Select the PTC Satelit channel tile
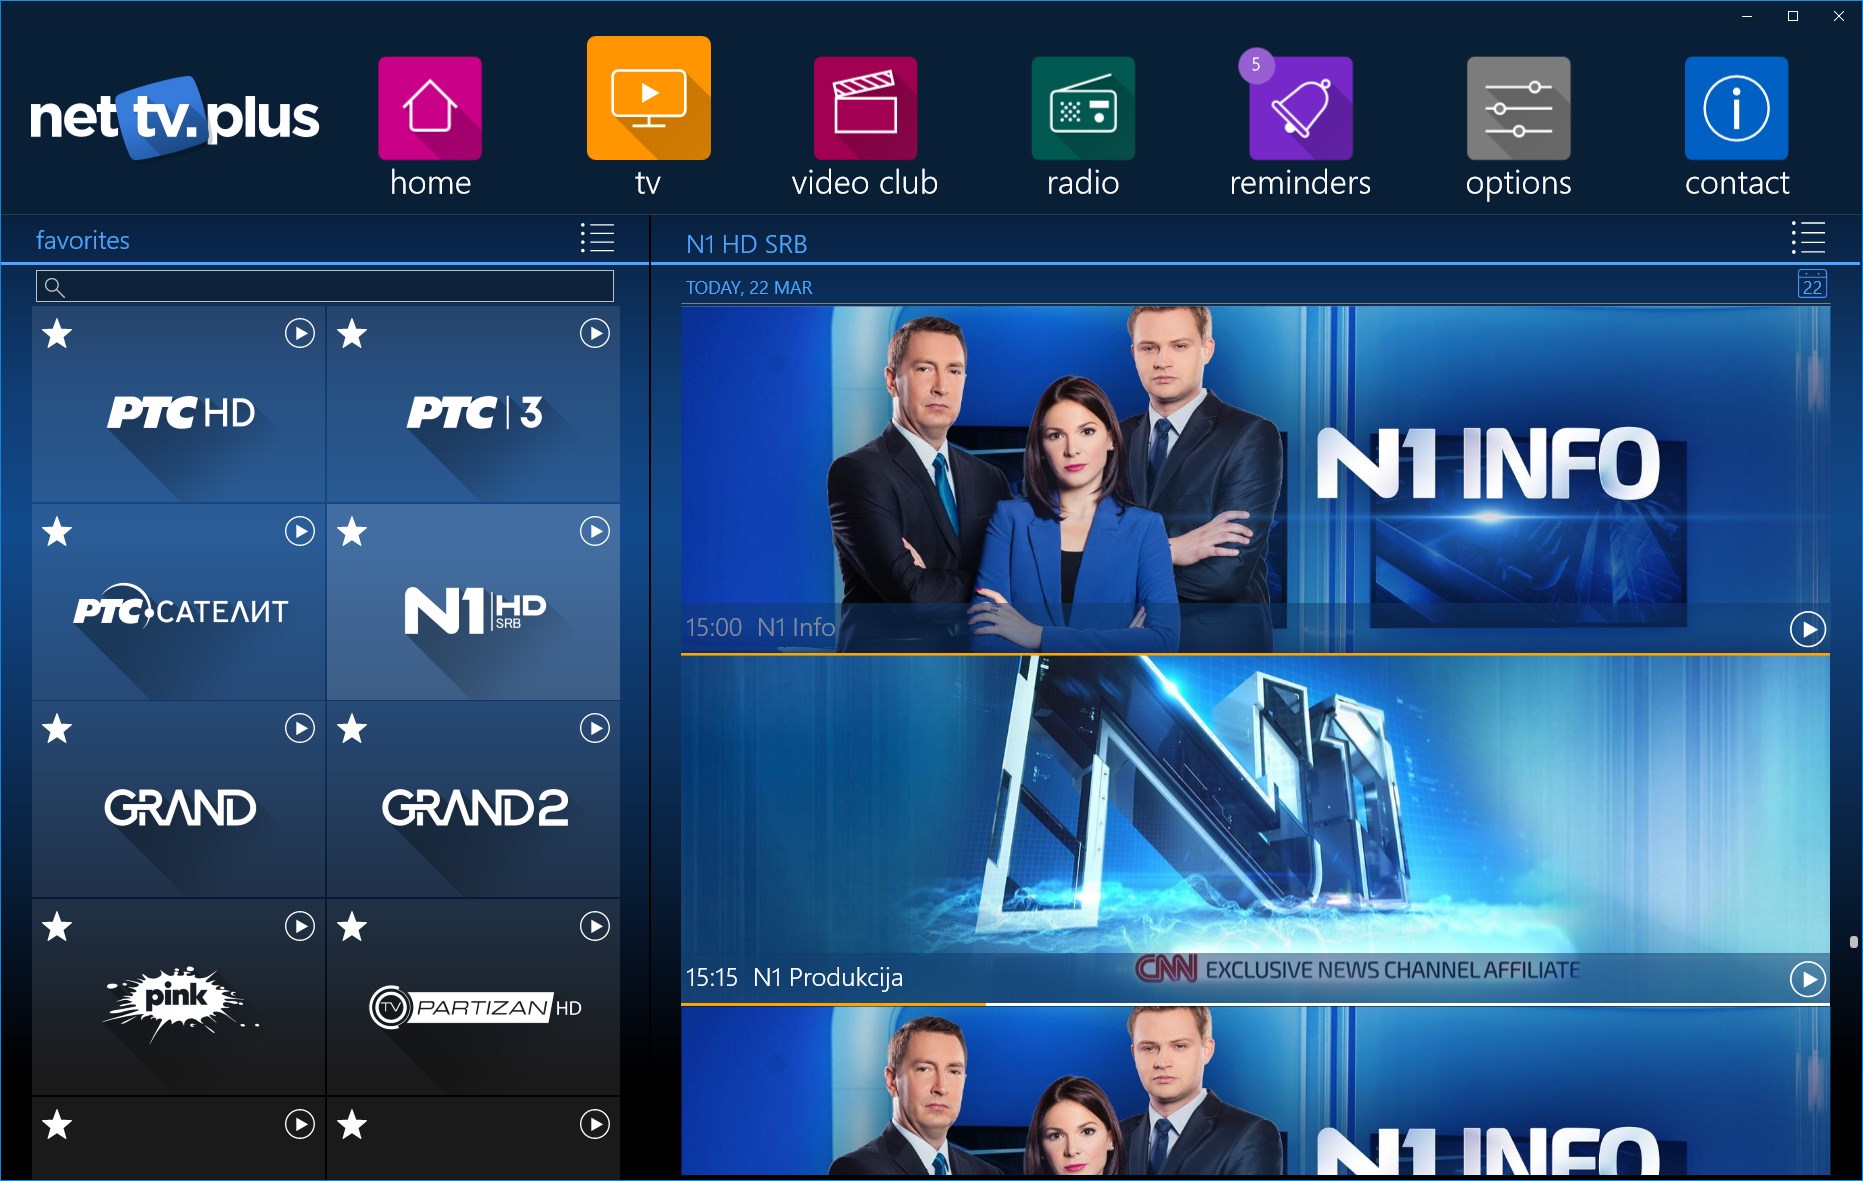Screen dimensions: 1863x1181 tap(179, 602)
